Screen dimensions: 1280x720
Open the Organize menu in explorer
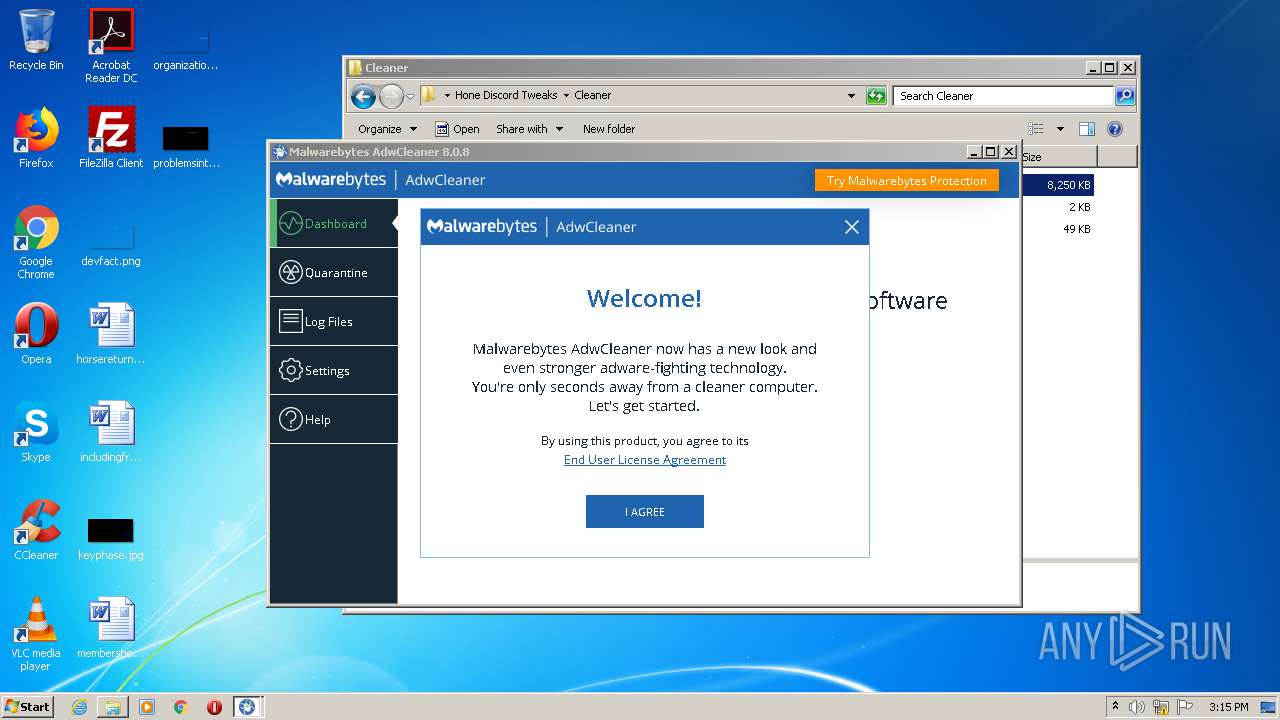coord(387,129)
